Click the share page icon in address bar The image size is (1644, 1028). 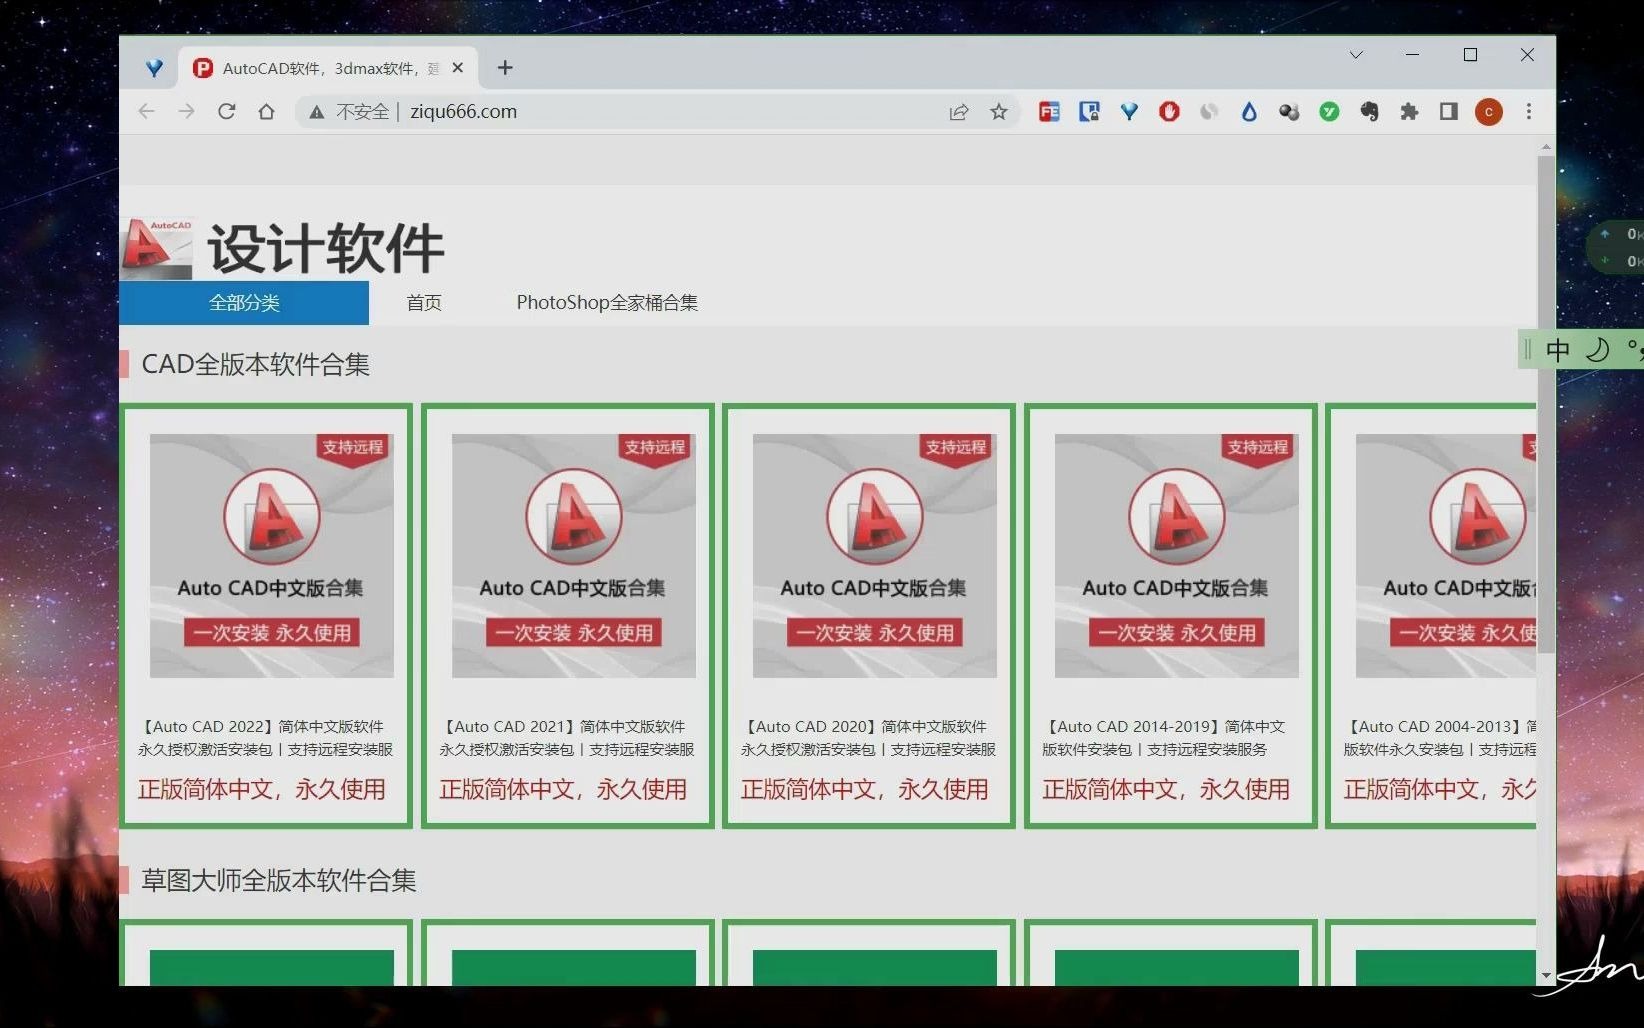(x=959, y=112)
